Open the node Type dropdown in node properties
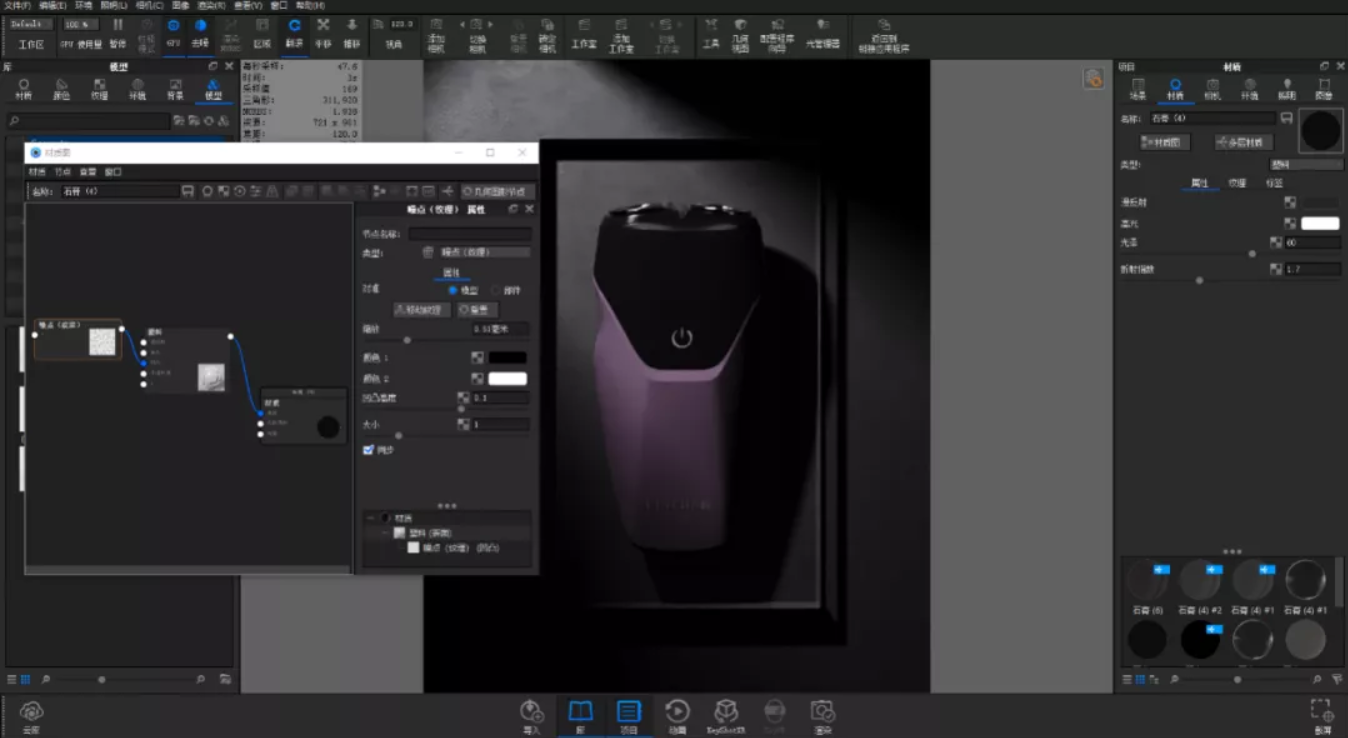 (476, 253)
